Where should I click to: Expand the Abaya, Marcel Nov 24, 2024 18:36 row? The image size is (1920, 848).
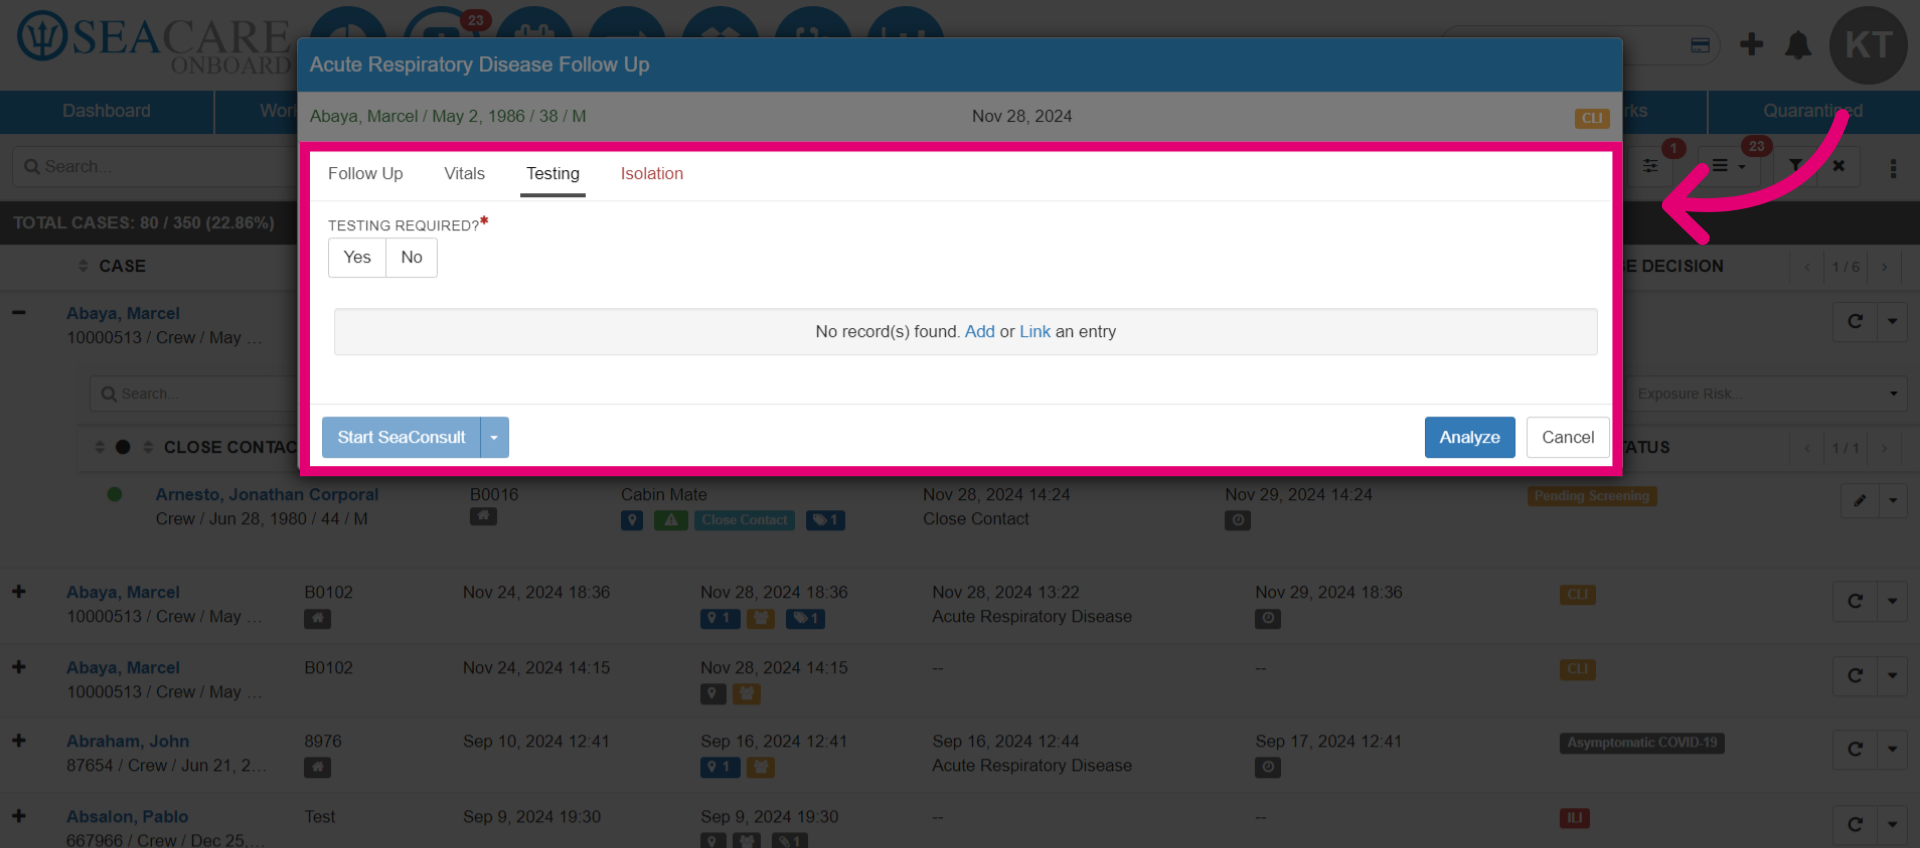[19, 591]
